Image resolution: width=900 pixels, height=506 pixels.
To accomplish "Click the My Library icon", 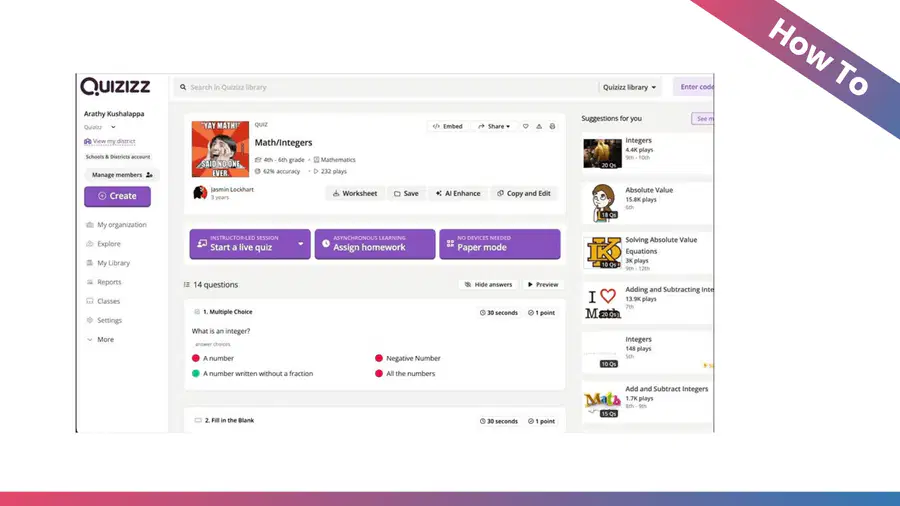I will point(90,263).
